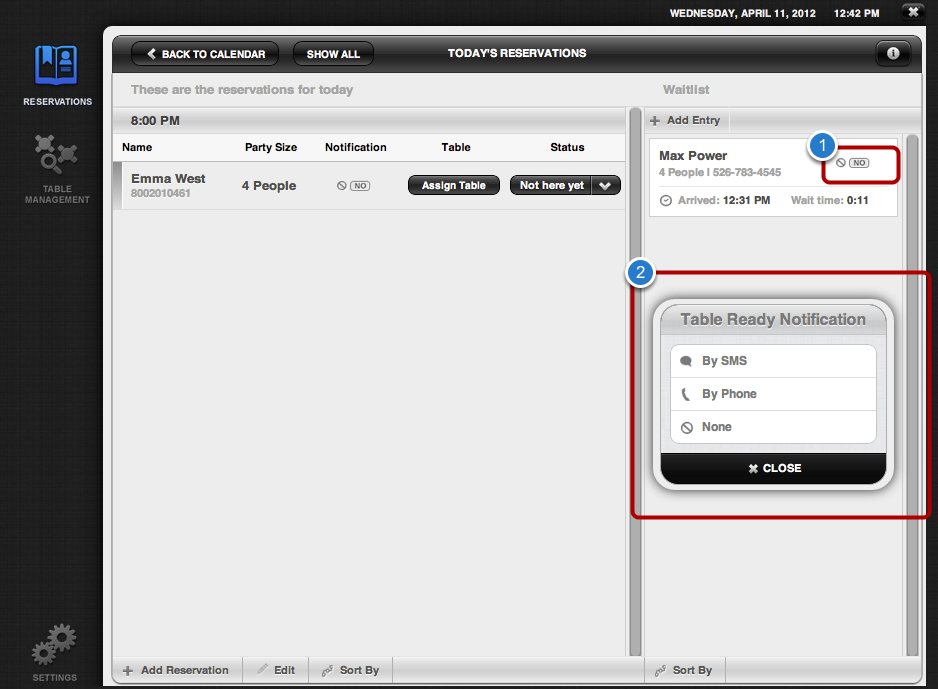
Task: Click the Table column header
Action: 456,147
